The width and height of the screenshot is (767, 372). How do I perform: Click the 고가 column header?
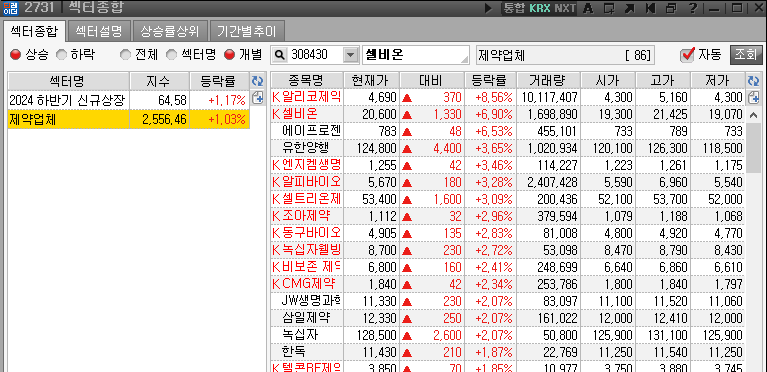(x=663, y=81)
